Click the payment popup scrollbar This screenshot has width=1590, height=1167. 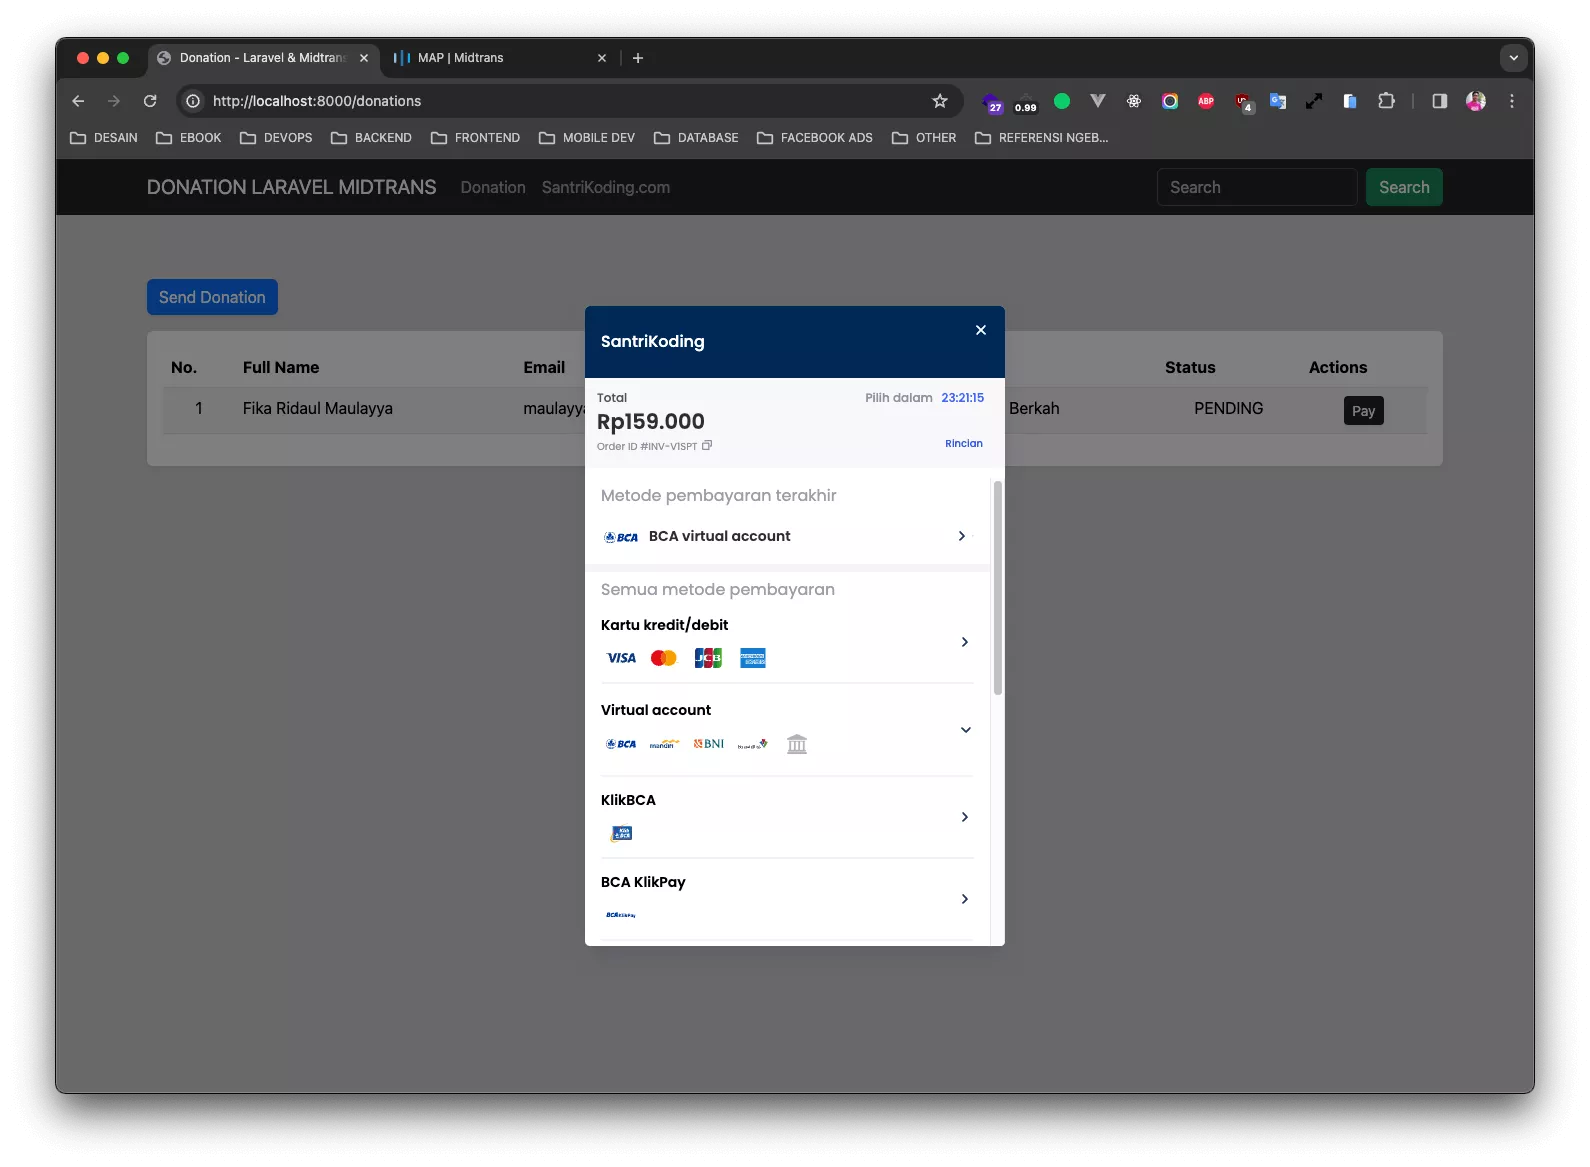pyautogui.click(x=998, y=588)
